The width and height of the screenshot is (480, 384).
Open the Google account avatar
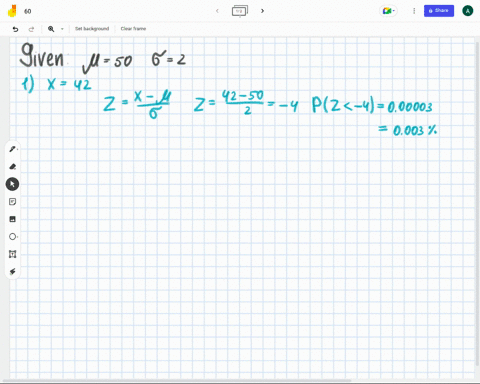coord(468,11)
